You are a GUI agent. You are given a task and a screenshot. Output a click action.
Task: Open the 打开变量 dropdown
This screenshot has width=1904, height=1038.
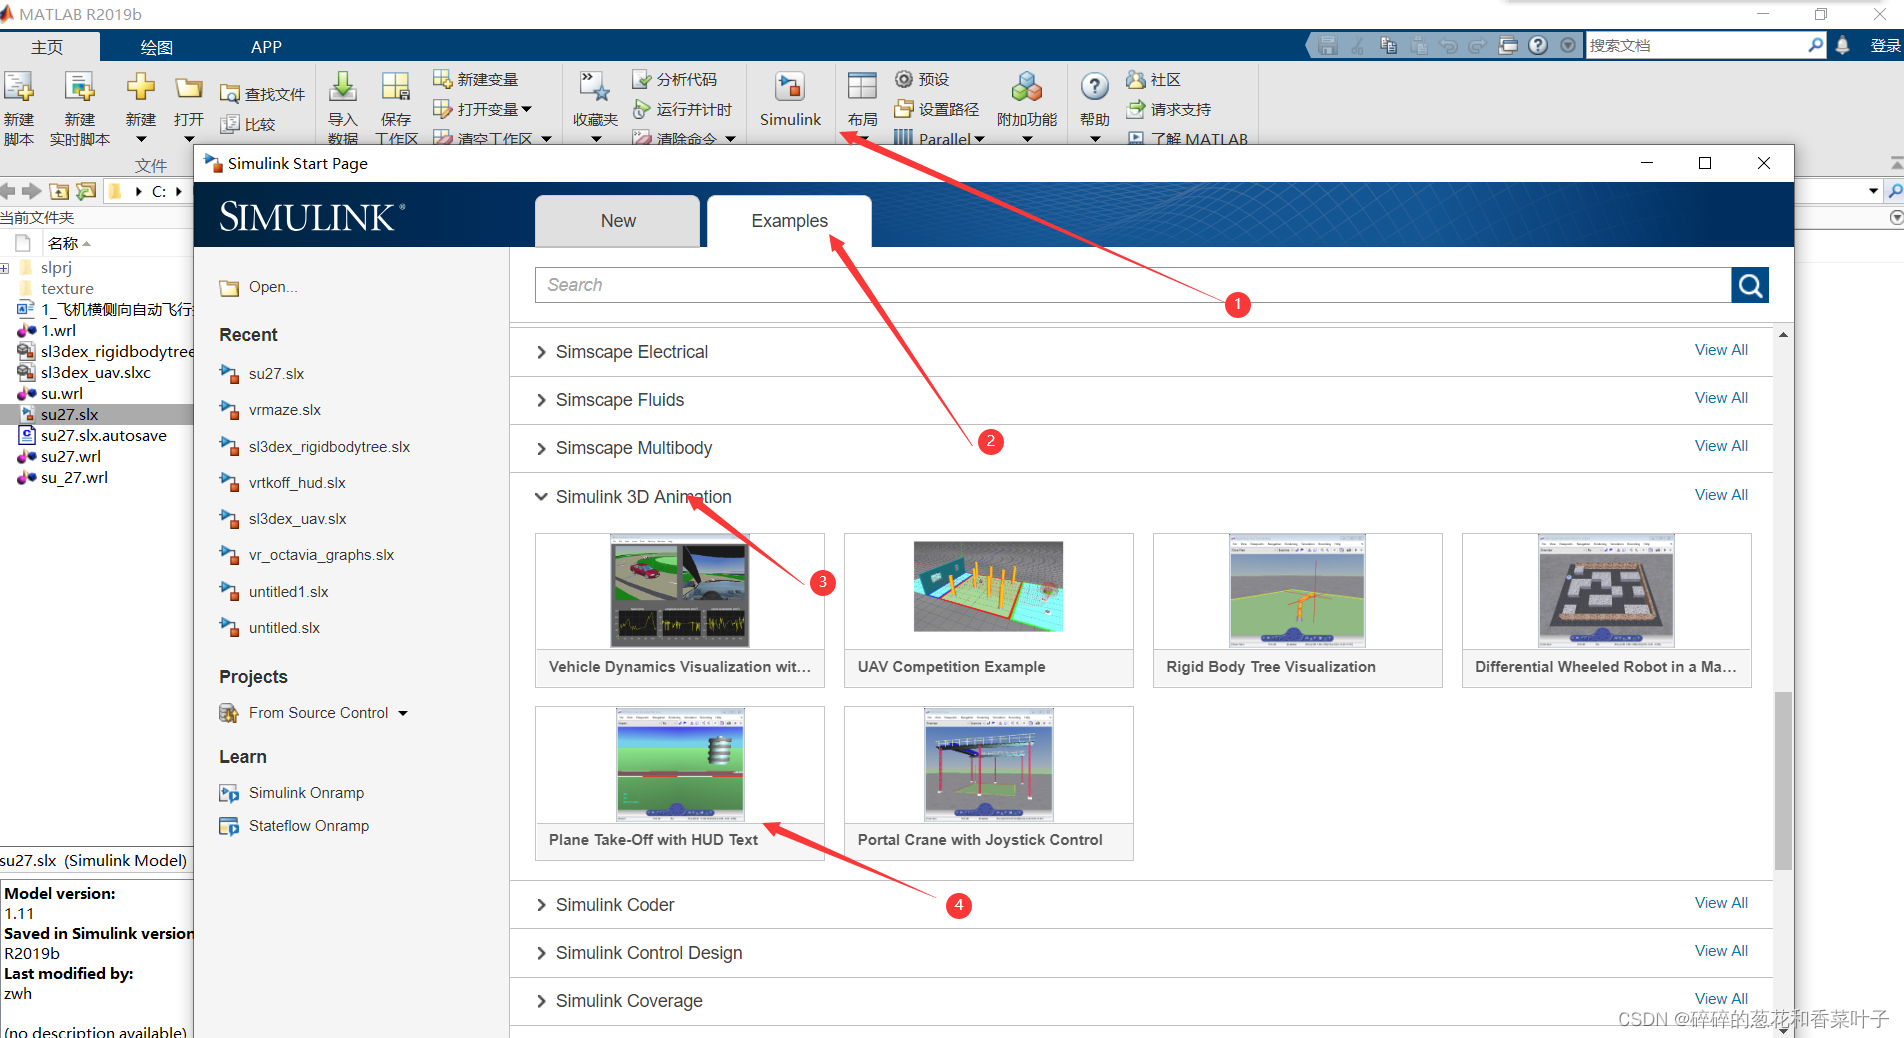(483, 109)
